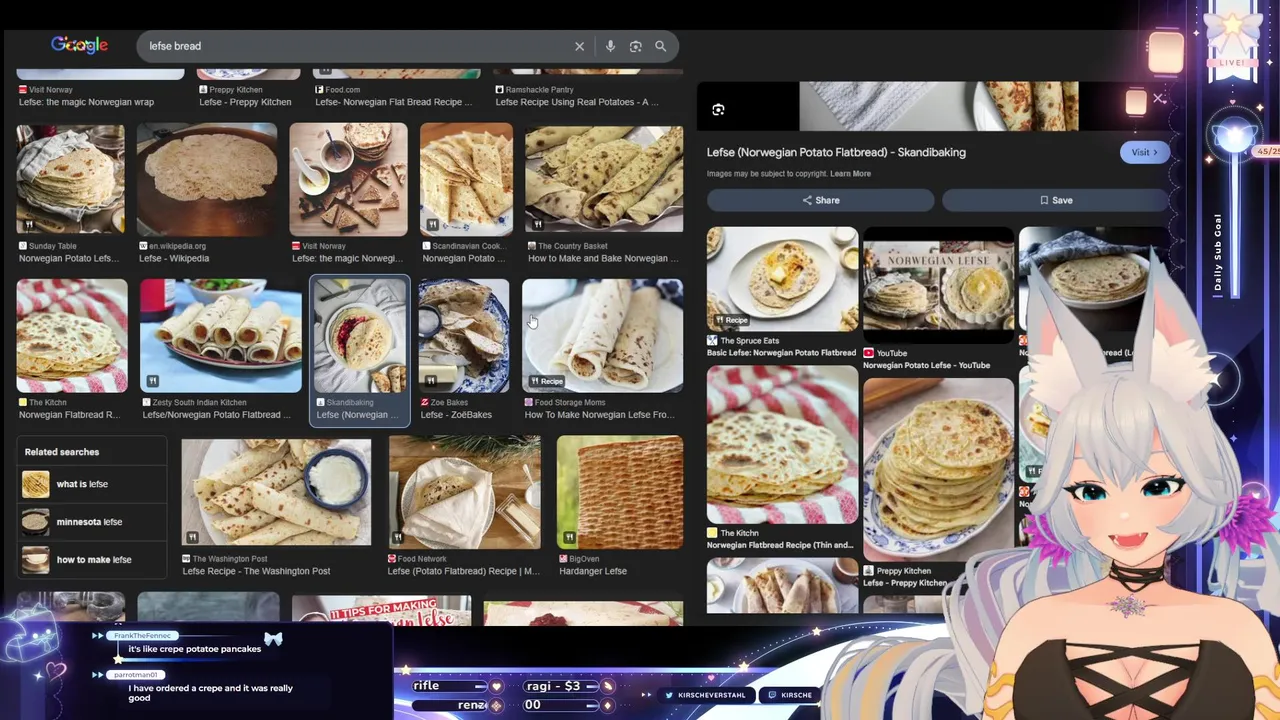Click 'Lefse Recipe - The Washington Post' caption
Viewport: 1280px width, 720px height.
click(x=256, y=571)
